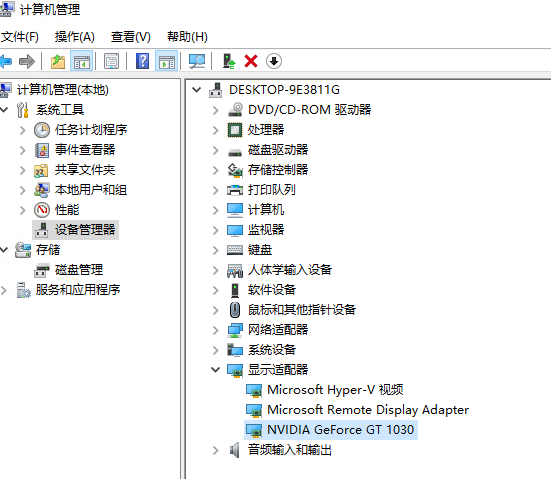Collapse the 显示适配器 category
Viewport: 551px width, 479px height.
point(215,370)
